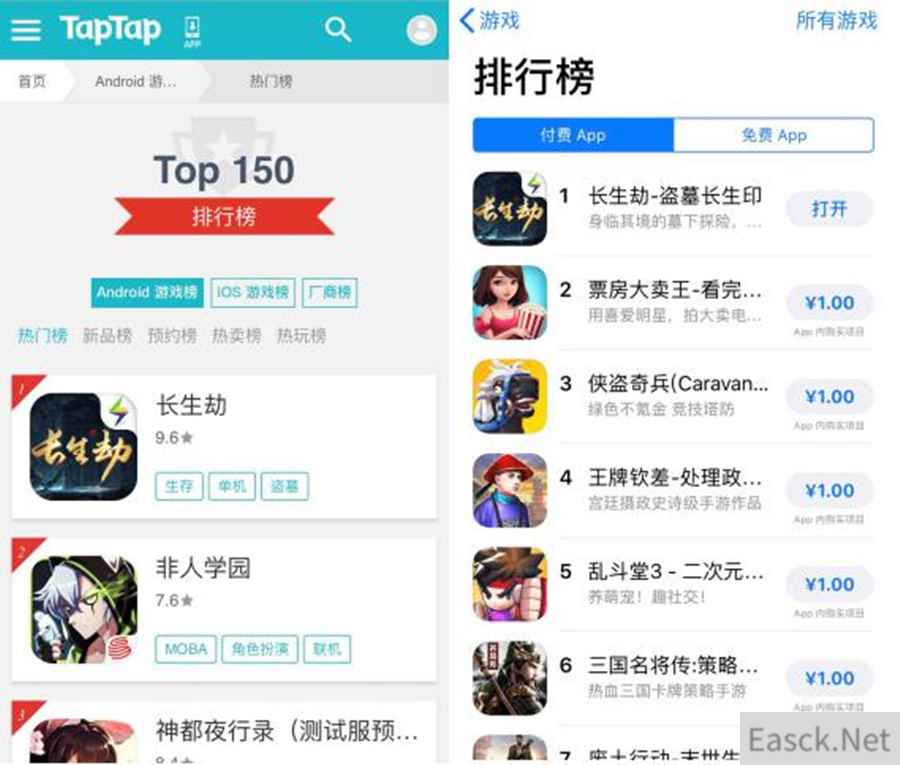This screenshot has width=900, height=765.
Task: Tap the search magnifier icon
Action: [338, 29]
